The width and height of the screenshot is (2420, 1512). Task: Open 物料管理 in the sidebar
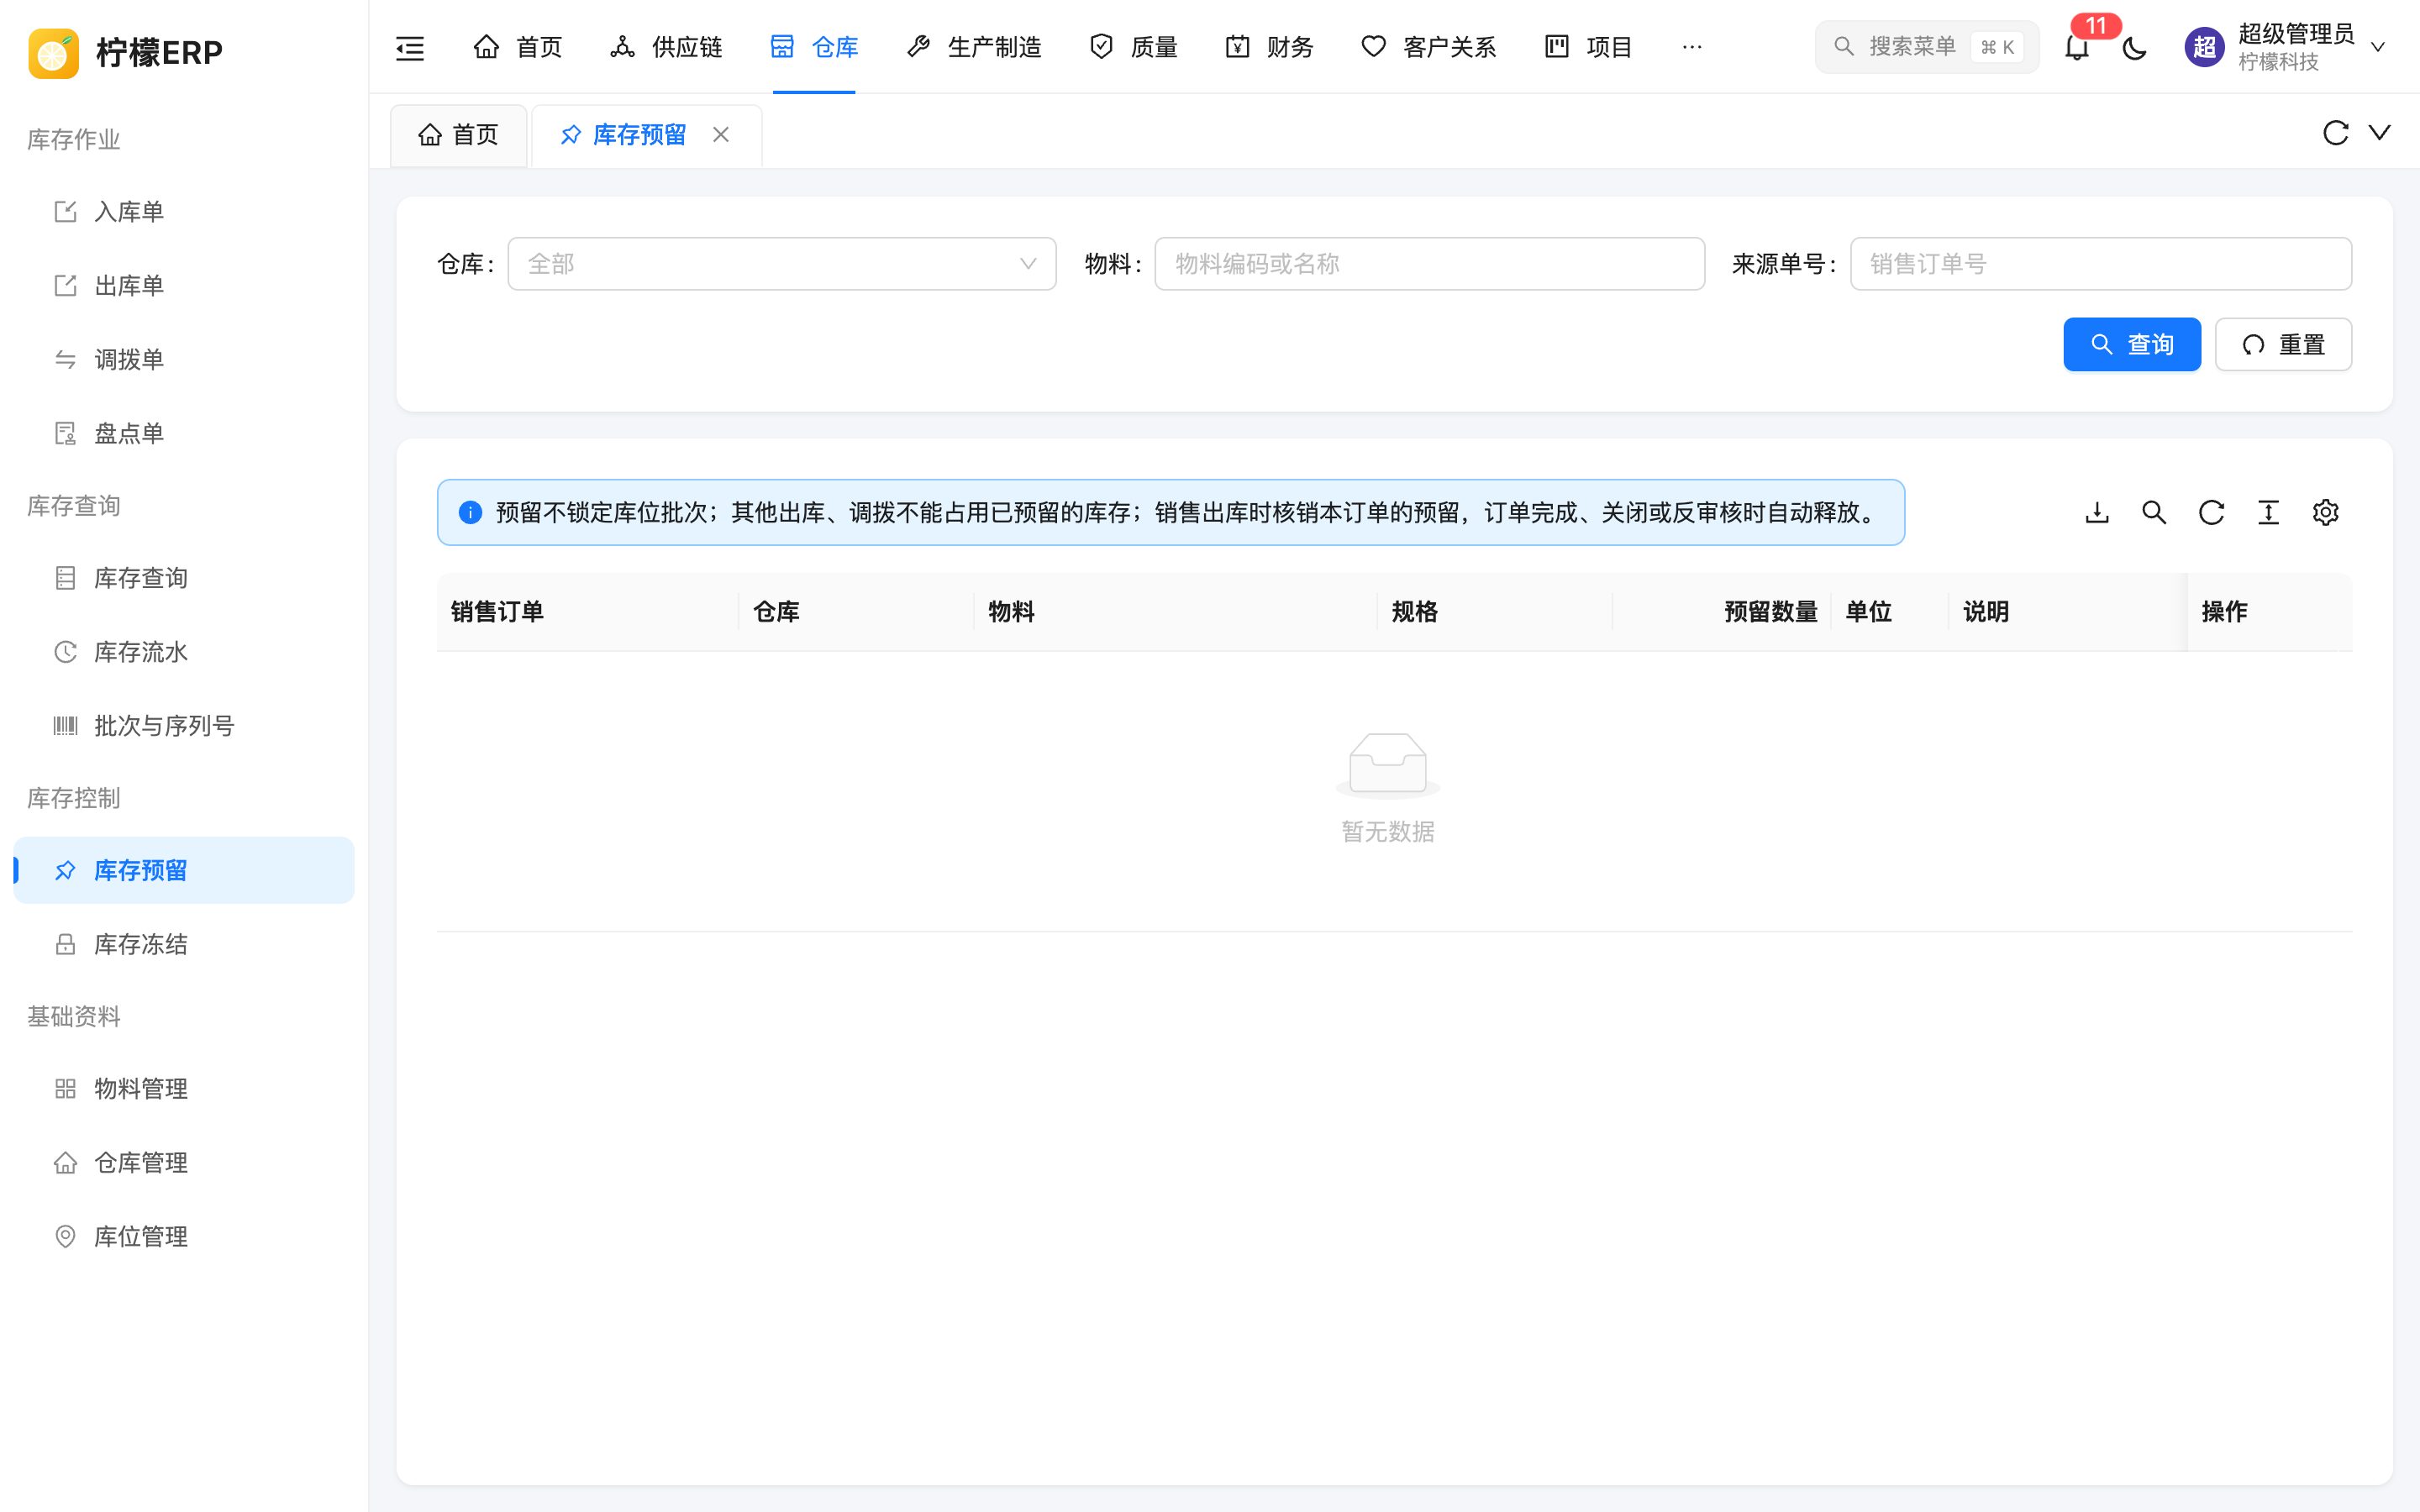(x=184, y=1088)
